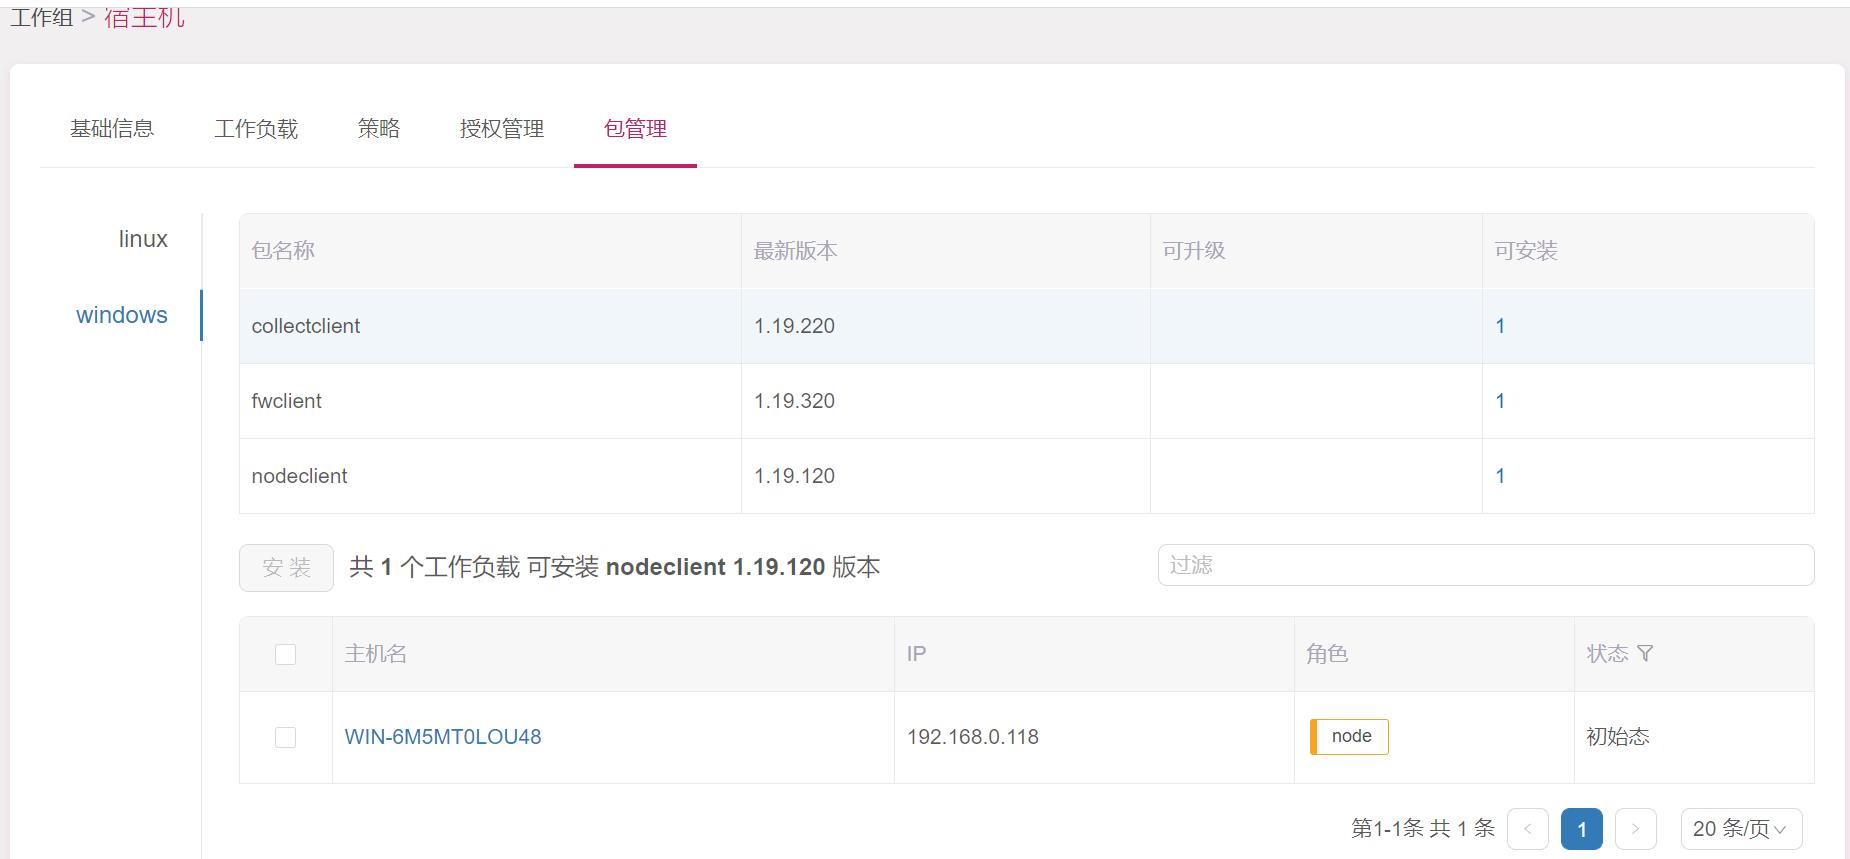1850x859 pixels.
Task: Switch to the 基础信息 tab
Action: [112, 129]
